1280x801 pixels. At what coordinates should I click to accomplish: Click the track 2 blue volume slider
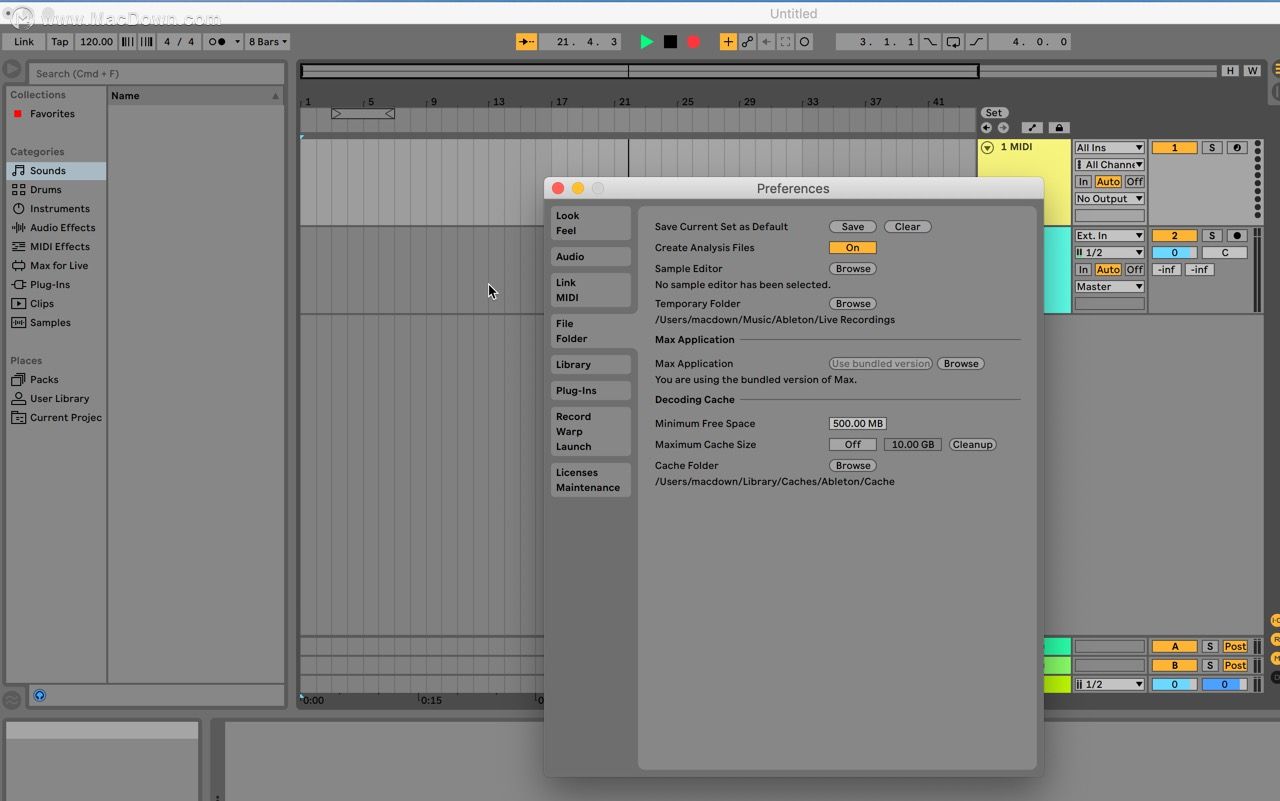point(1174,253)
